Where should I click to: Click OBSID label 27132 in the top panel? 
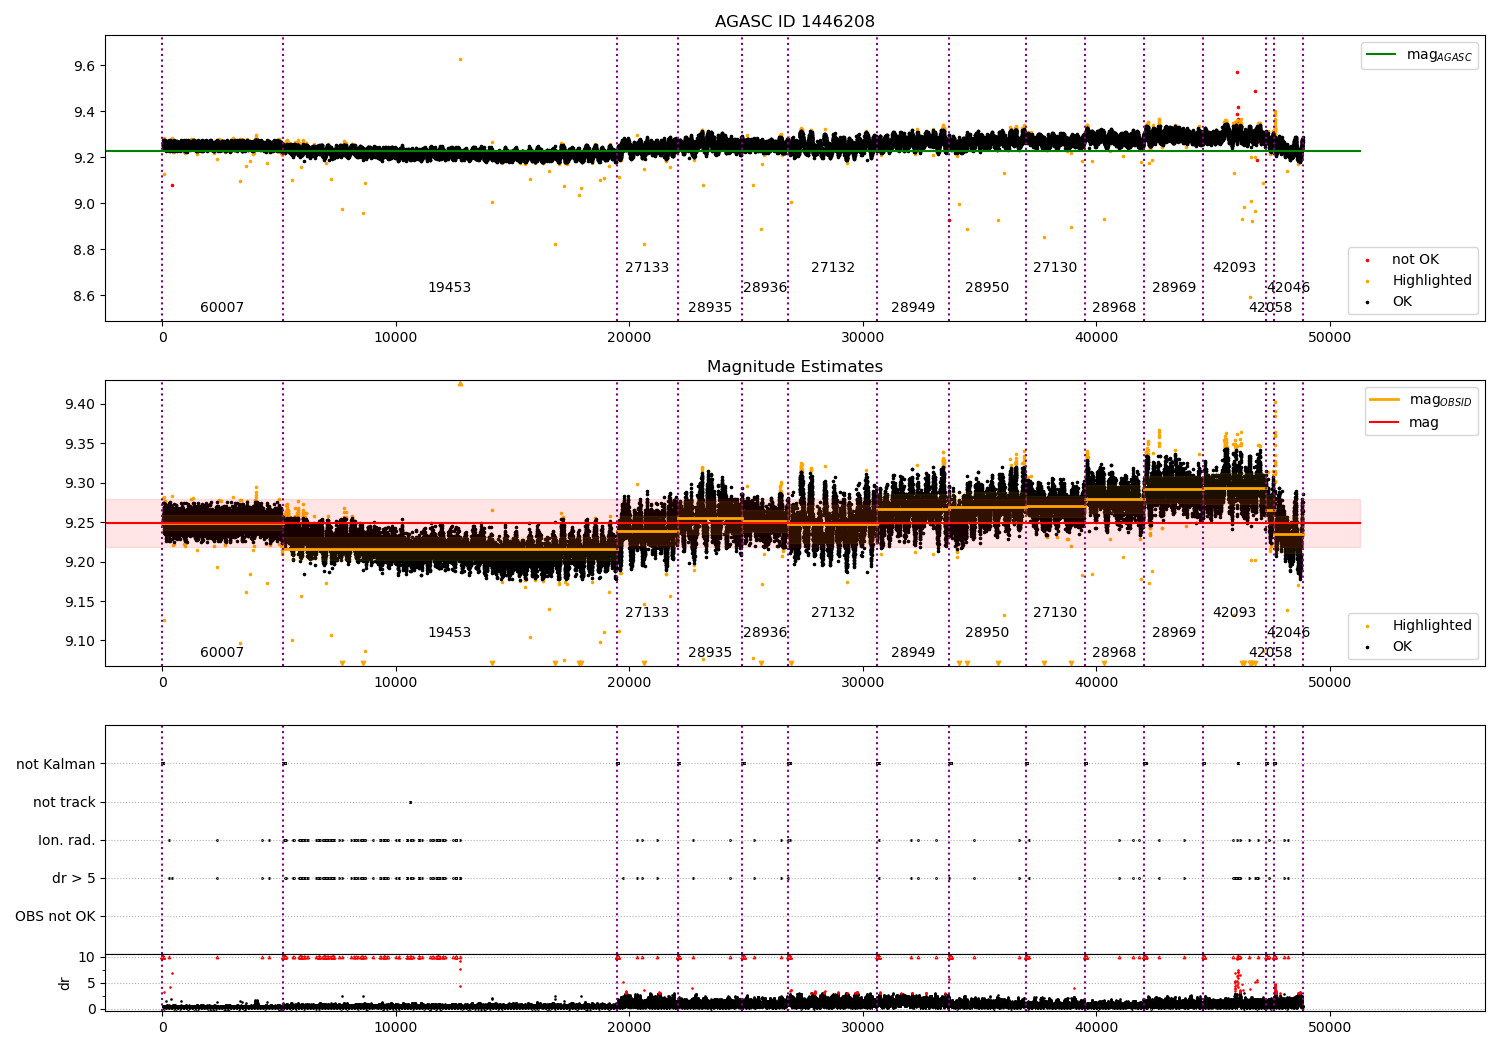tap(833, 268)
